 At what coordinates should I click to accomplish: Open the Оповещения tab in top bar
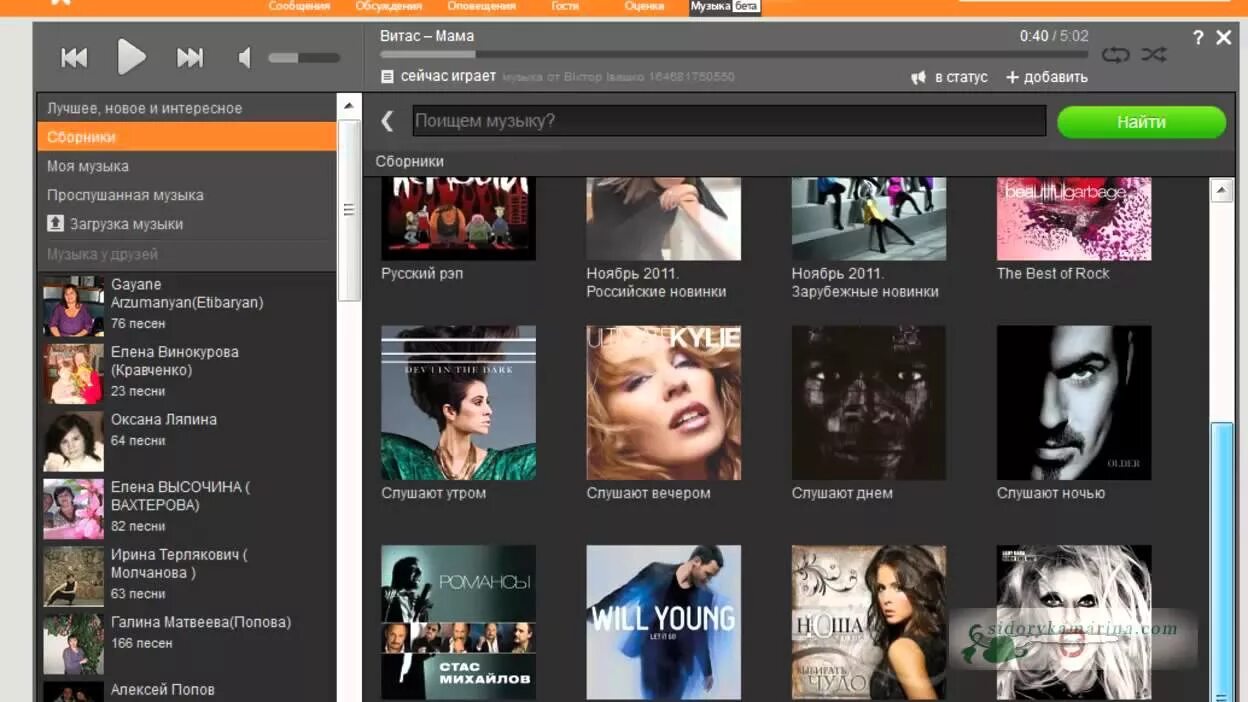481,6
